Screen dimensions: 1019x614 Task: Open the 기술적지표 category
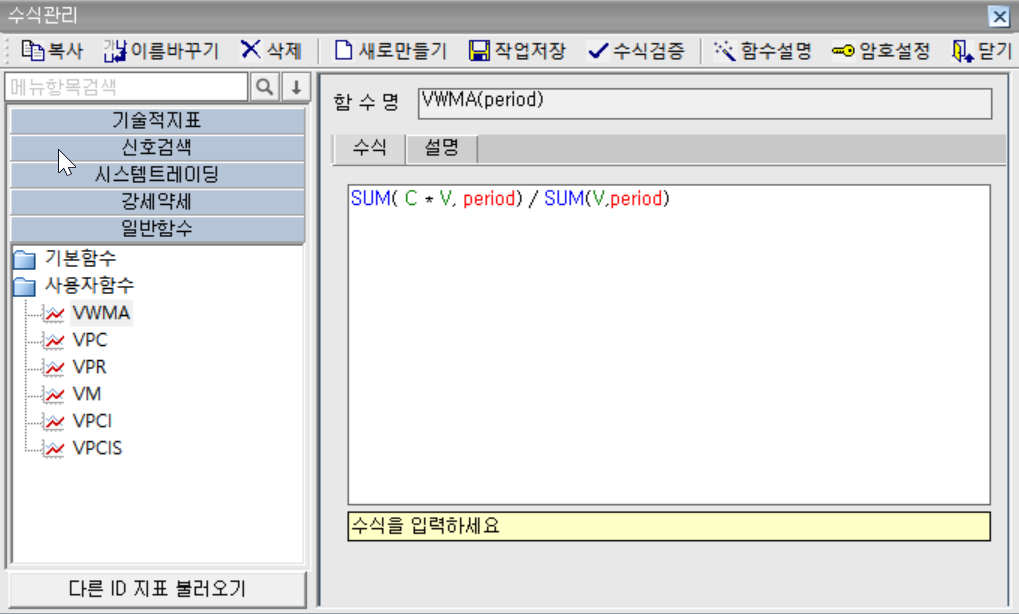(x=157, y=121)
